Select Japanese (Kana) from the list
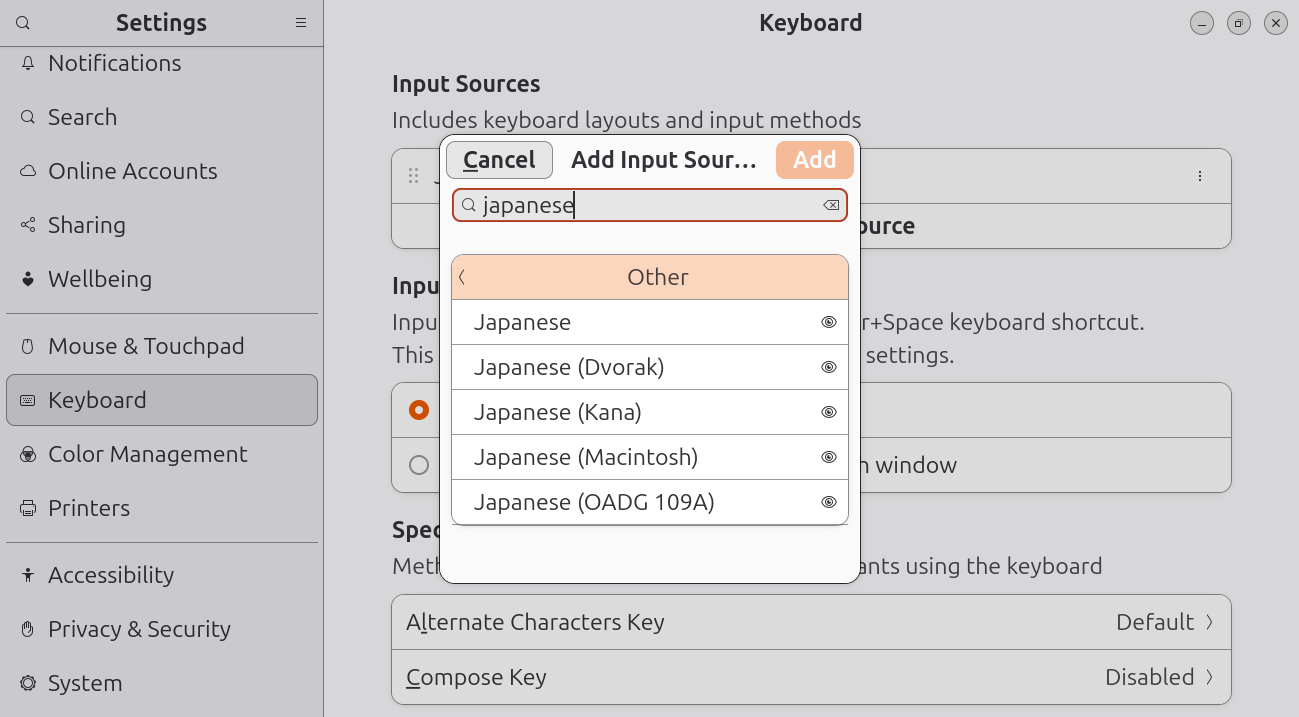1299x717 pixels. 650,412
